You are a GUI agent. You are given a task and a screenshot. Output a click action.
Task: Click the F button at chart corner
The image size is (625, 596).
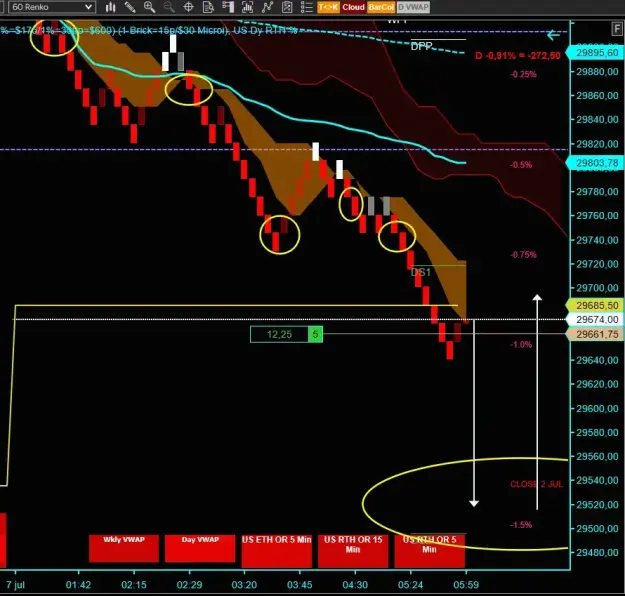pos(617,29)
